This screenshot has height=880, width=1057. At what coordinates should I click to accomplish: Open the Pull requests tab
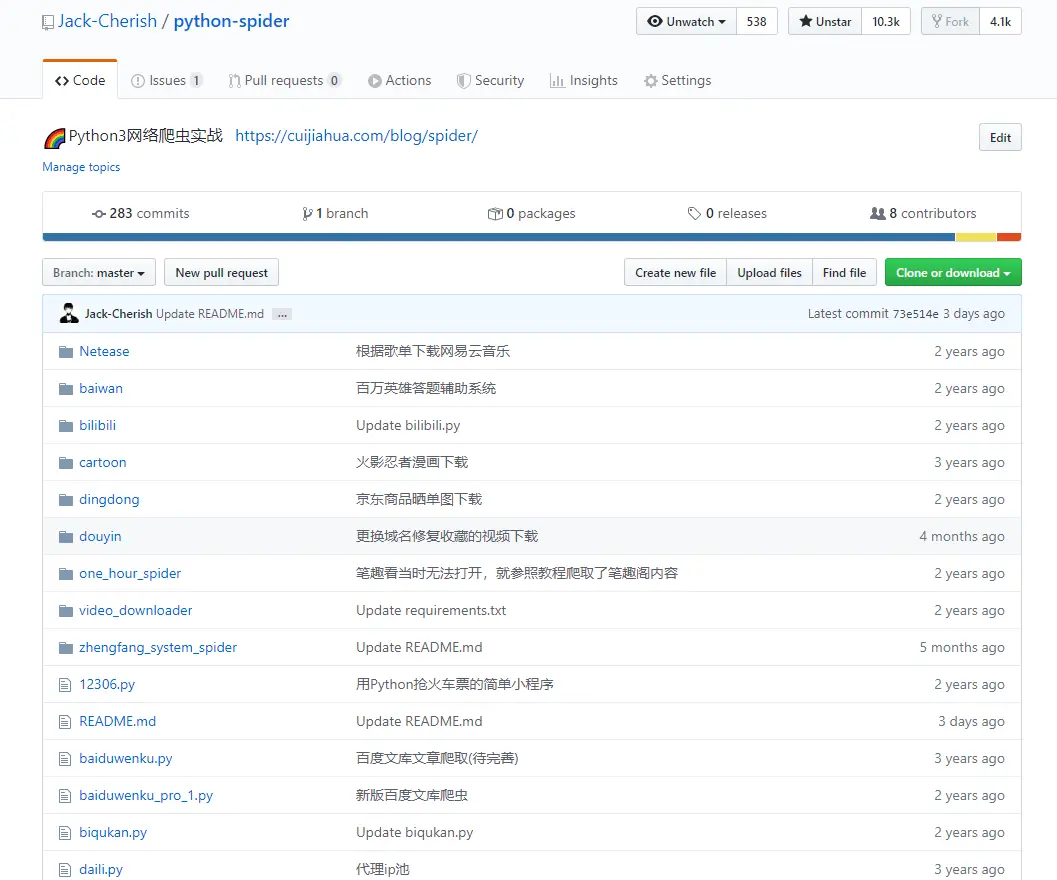(285, 81)
